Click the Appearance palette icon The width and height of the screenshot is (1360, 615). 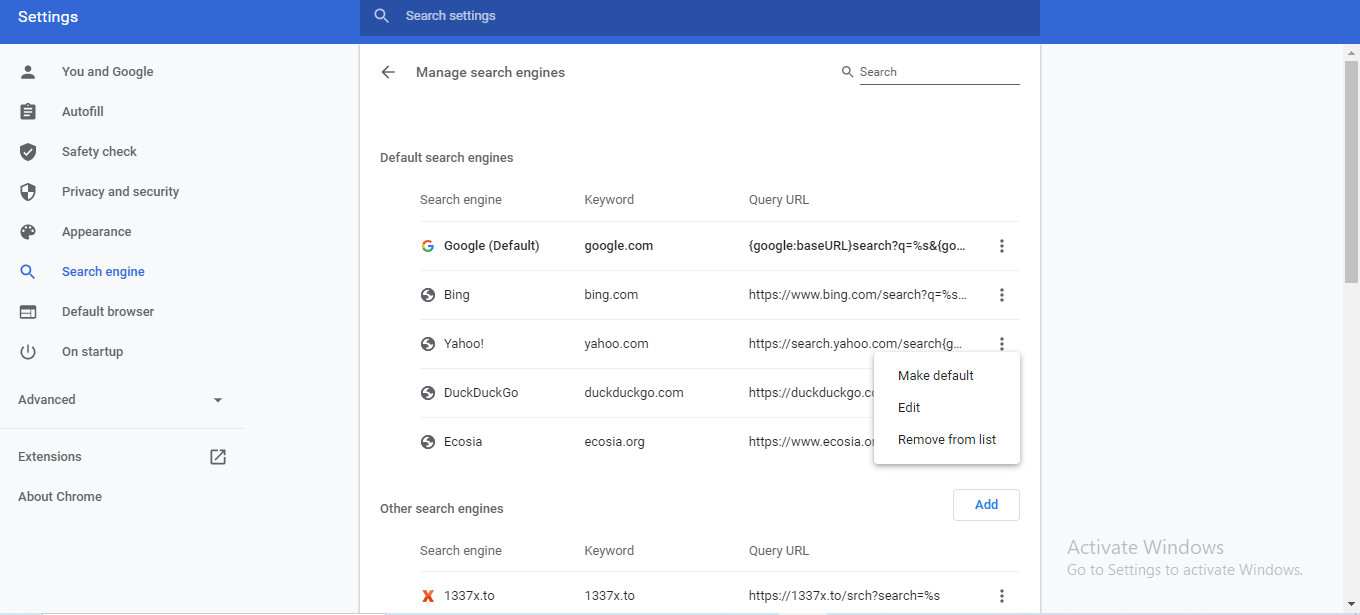pos(28,232)
